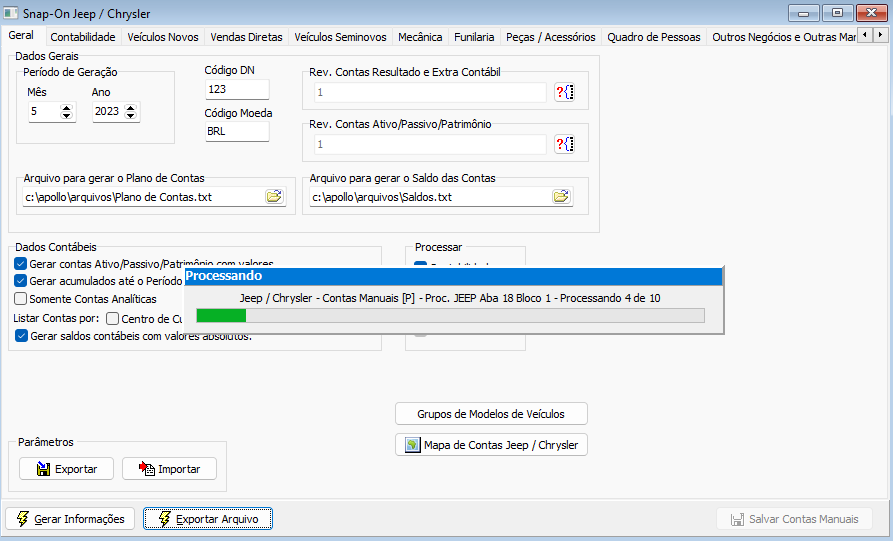Click the Plano de Contas file path field

click(x=144, y=197)
